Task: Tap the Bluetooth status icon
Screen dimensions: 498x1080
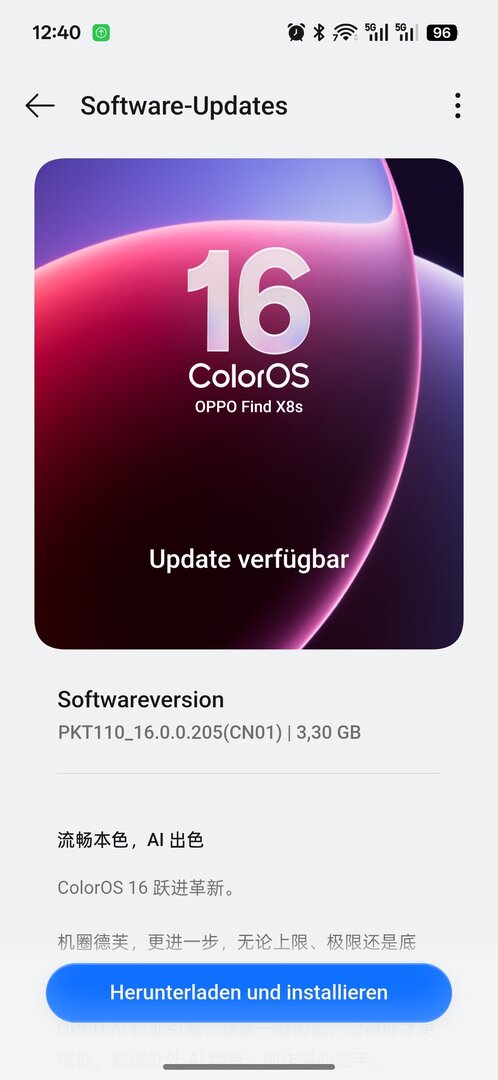Action: click(x=319, y=32)
